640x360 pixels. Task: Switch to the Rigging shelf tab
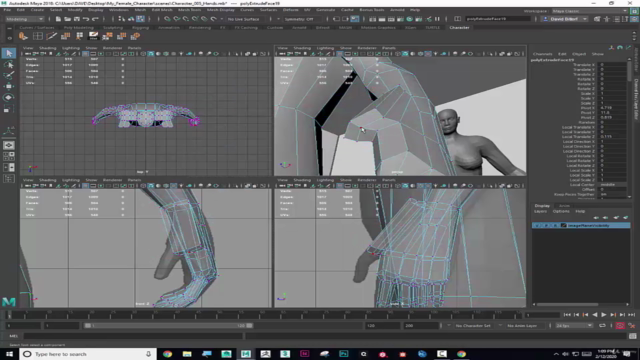(140, 27)
